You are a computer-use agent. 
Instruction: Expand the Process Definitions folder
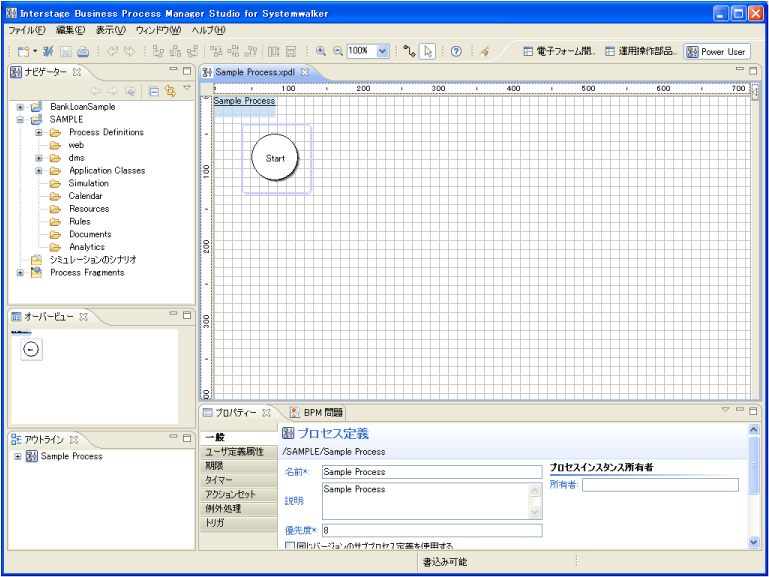point(39,132)
